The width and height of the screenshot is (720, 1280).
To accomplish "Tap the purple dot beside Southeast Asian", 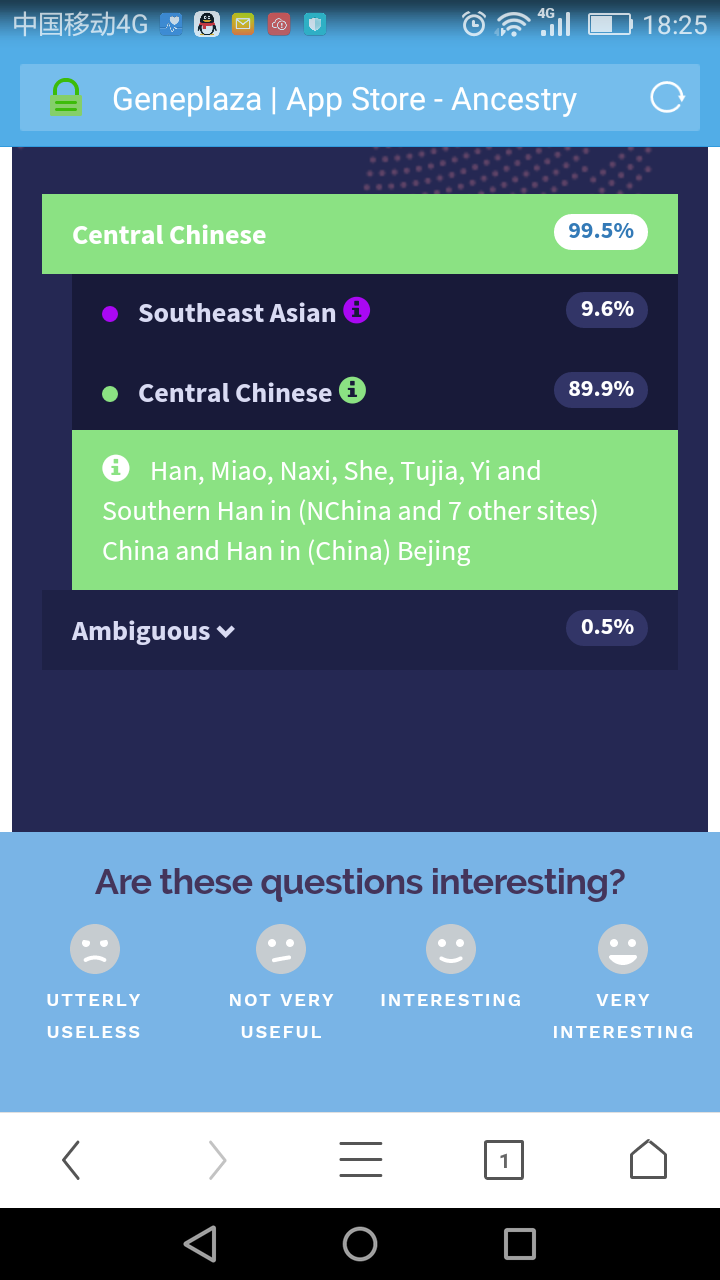I will click(110, 314).
